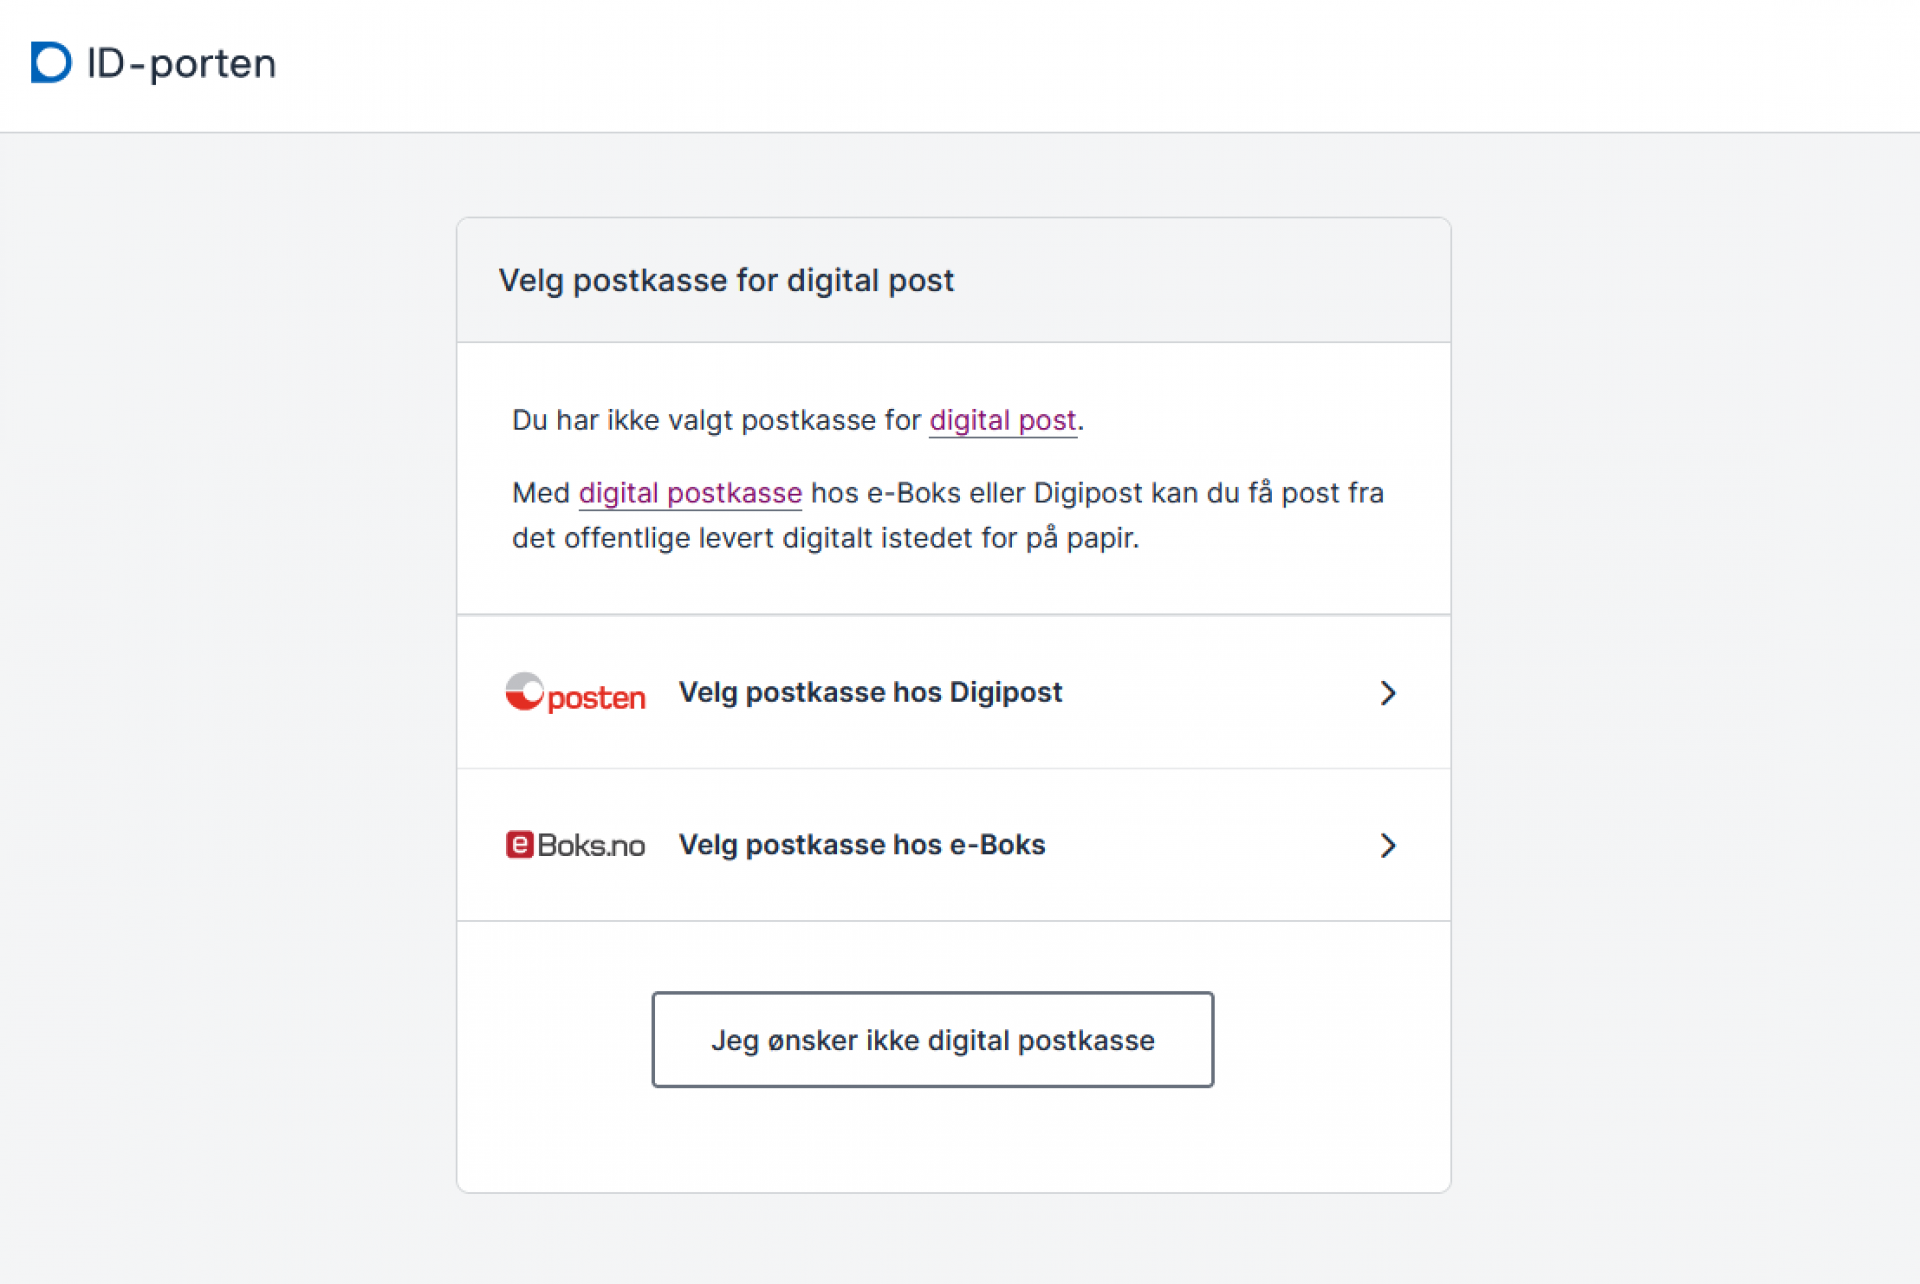This screenshot has width=1920, height=1284.
Task: Click the e-Boks.no logo icon
Action: [575, 845]
